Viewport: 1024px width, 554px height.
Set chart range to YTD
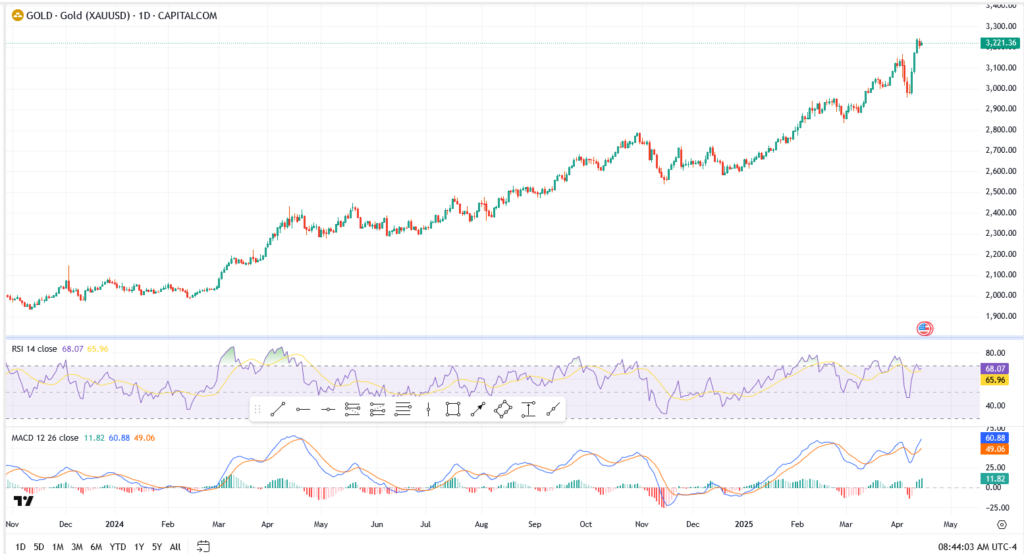[118, 547]
